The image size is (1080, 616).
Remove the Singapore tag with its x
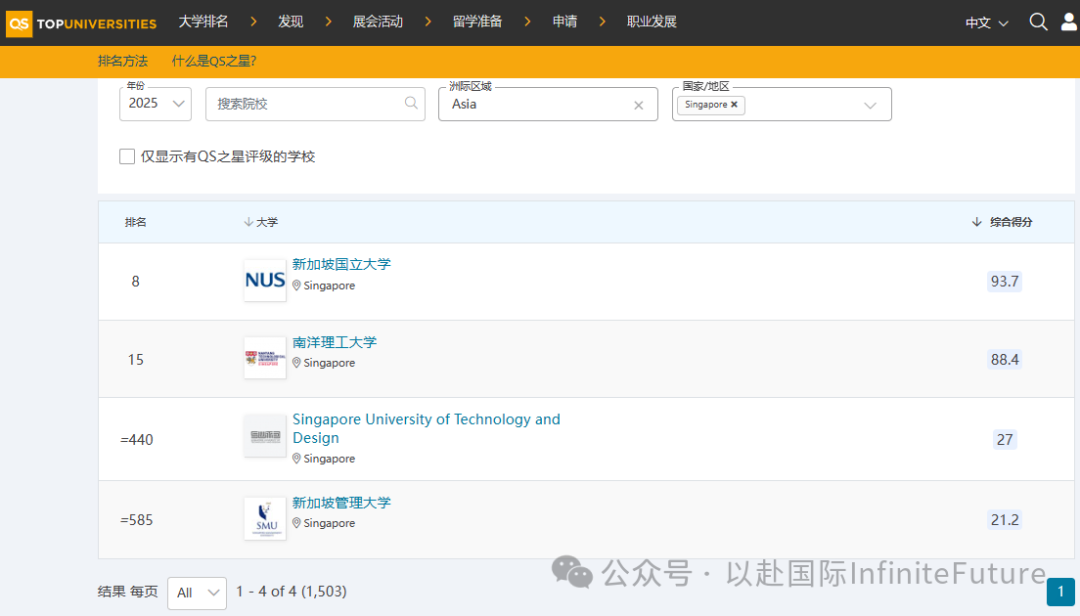[734, 104]
